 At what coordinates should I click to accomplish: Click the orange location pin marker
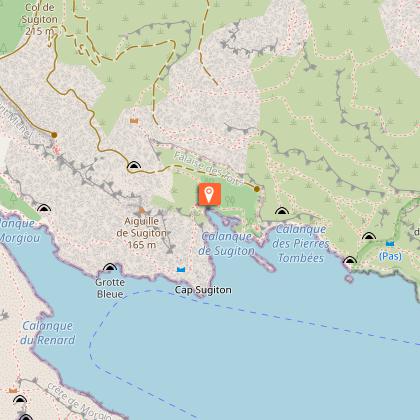[209, 194]
